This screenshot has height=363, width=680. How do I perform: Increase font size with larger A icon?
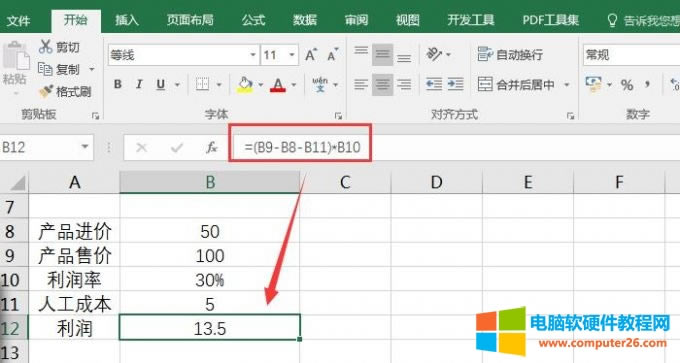click(311, 55)
